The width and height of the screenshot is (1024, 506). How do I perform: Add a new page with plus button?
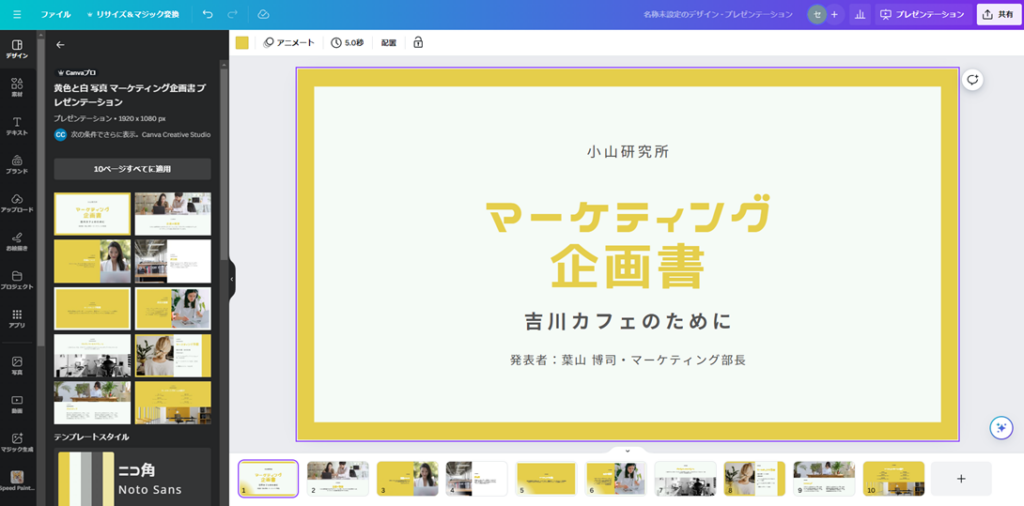(961, 479)
